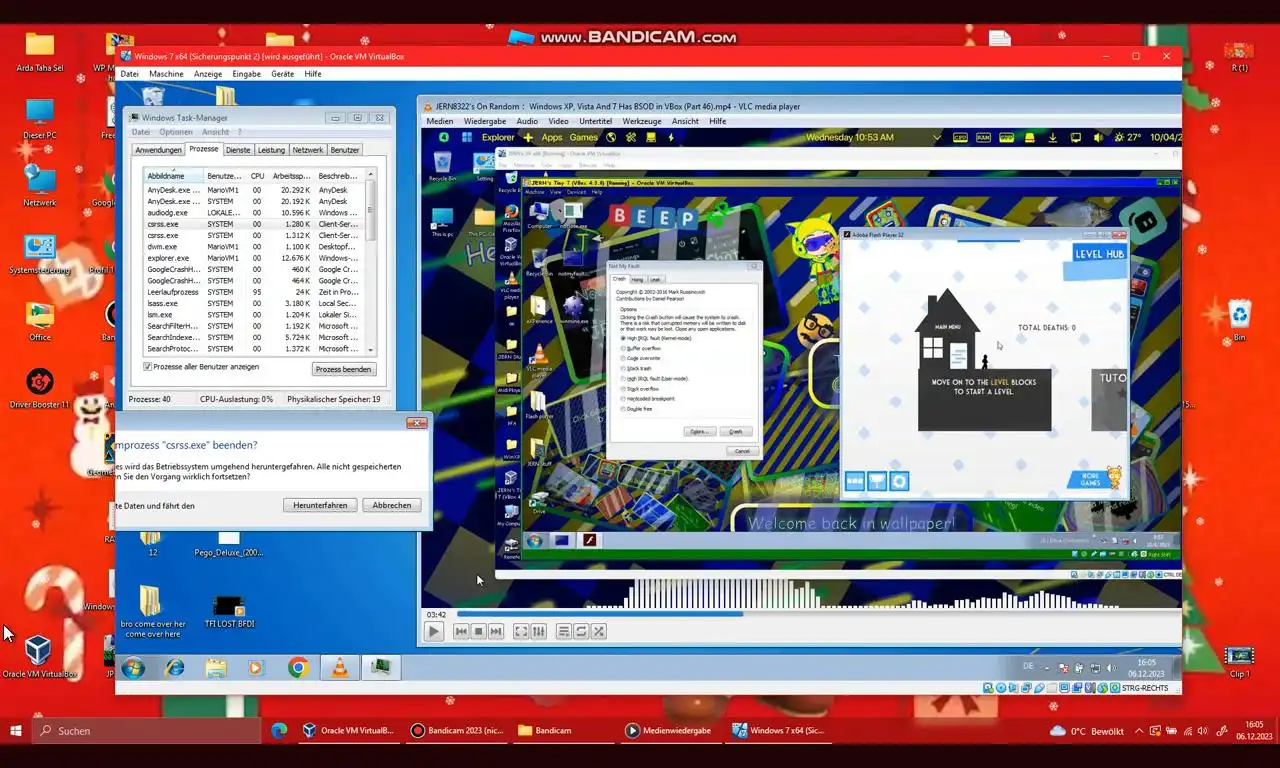Open Windows Media Player in Windows 7 taskbar
Screen dimensions: 1280x768
coord(254,667)
